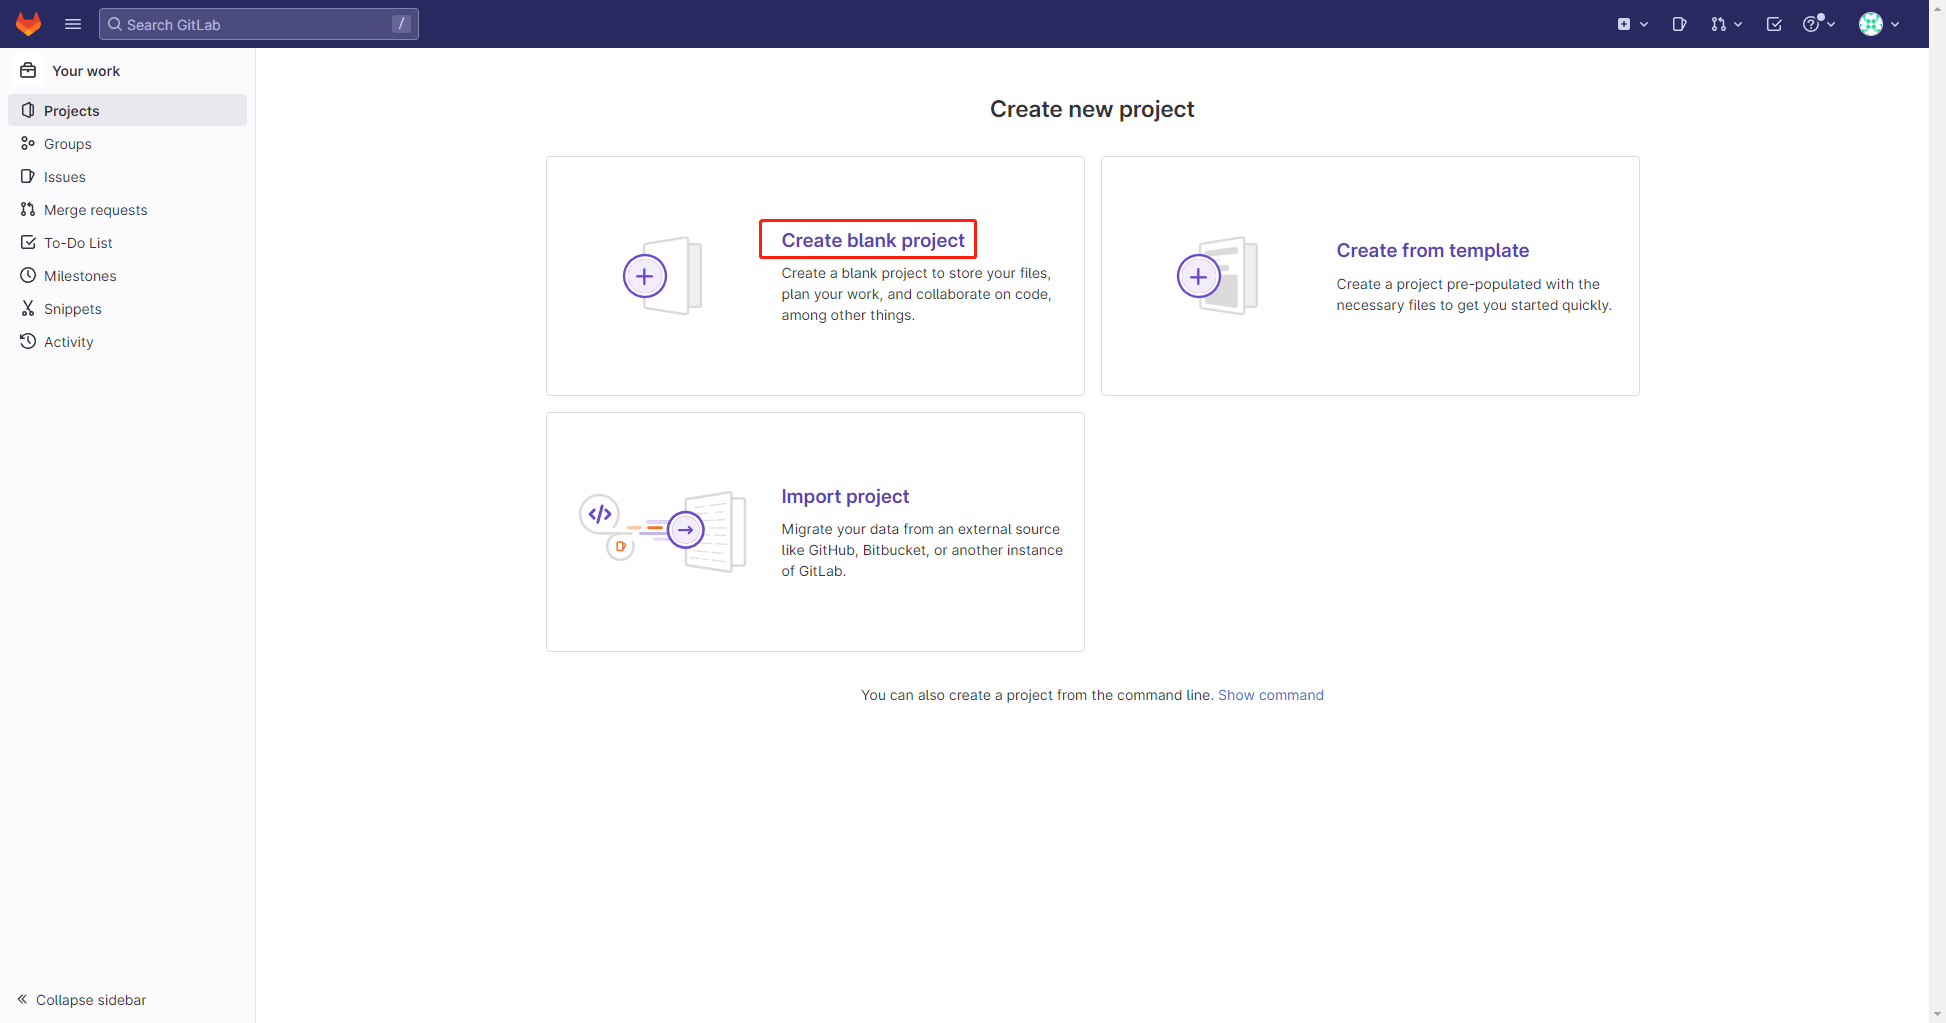
Task: Open the hamburger main menu
Action: tap(73, 24)
